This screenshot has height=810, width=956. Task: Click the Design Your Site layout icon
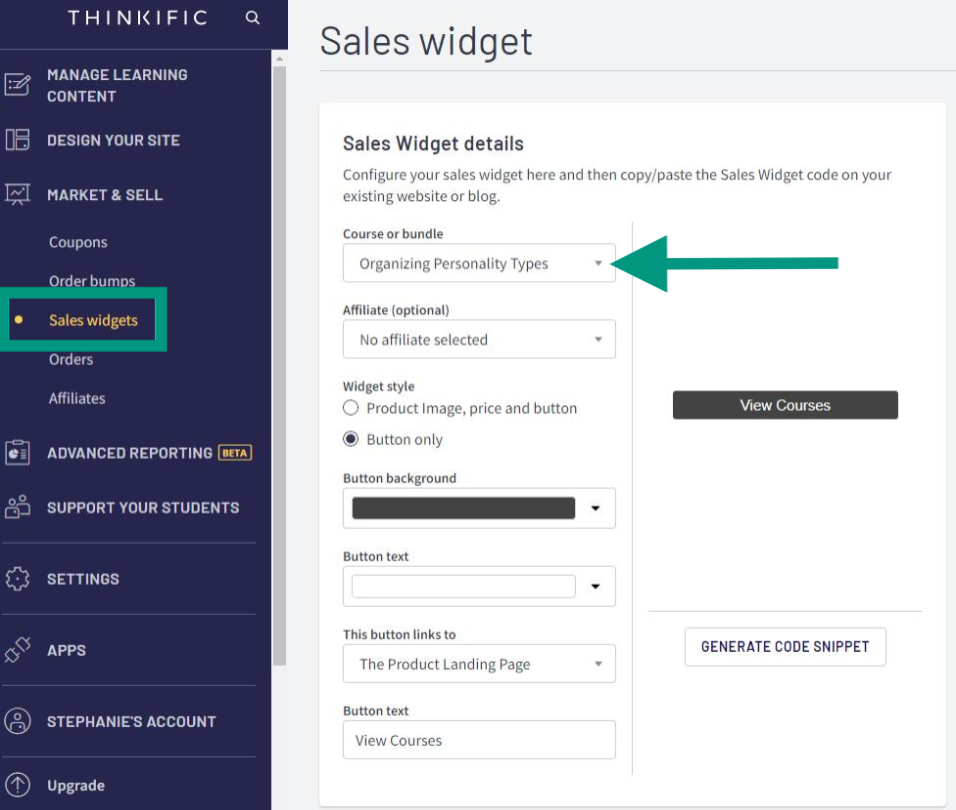point(18,140)
